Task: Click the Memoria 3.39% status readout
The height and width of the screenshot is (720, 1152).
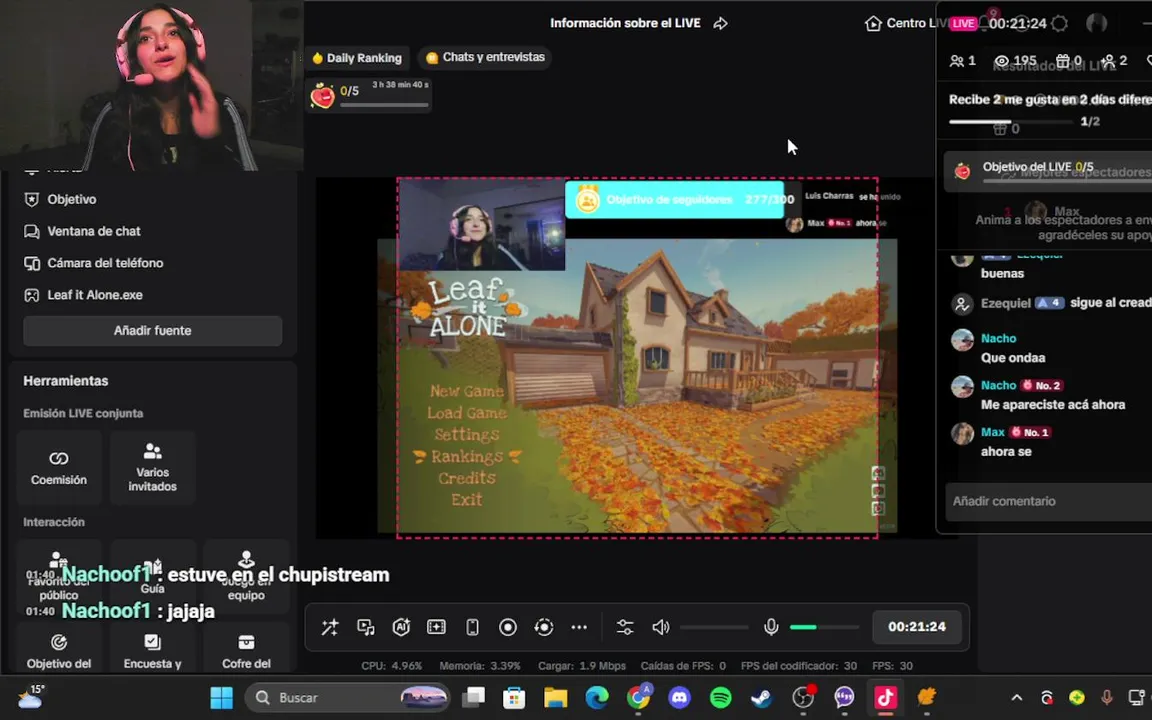Action: [480, 666]
